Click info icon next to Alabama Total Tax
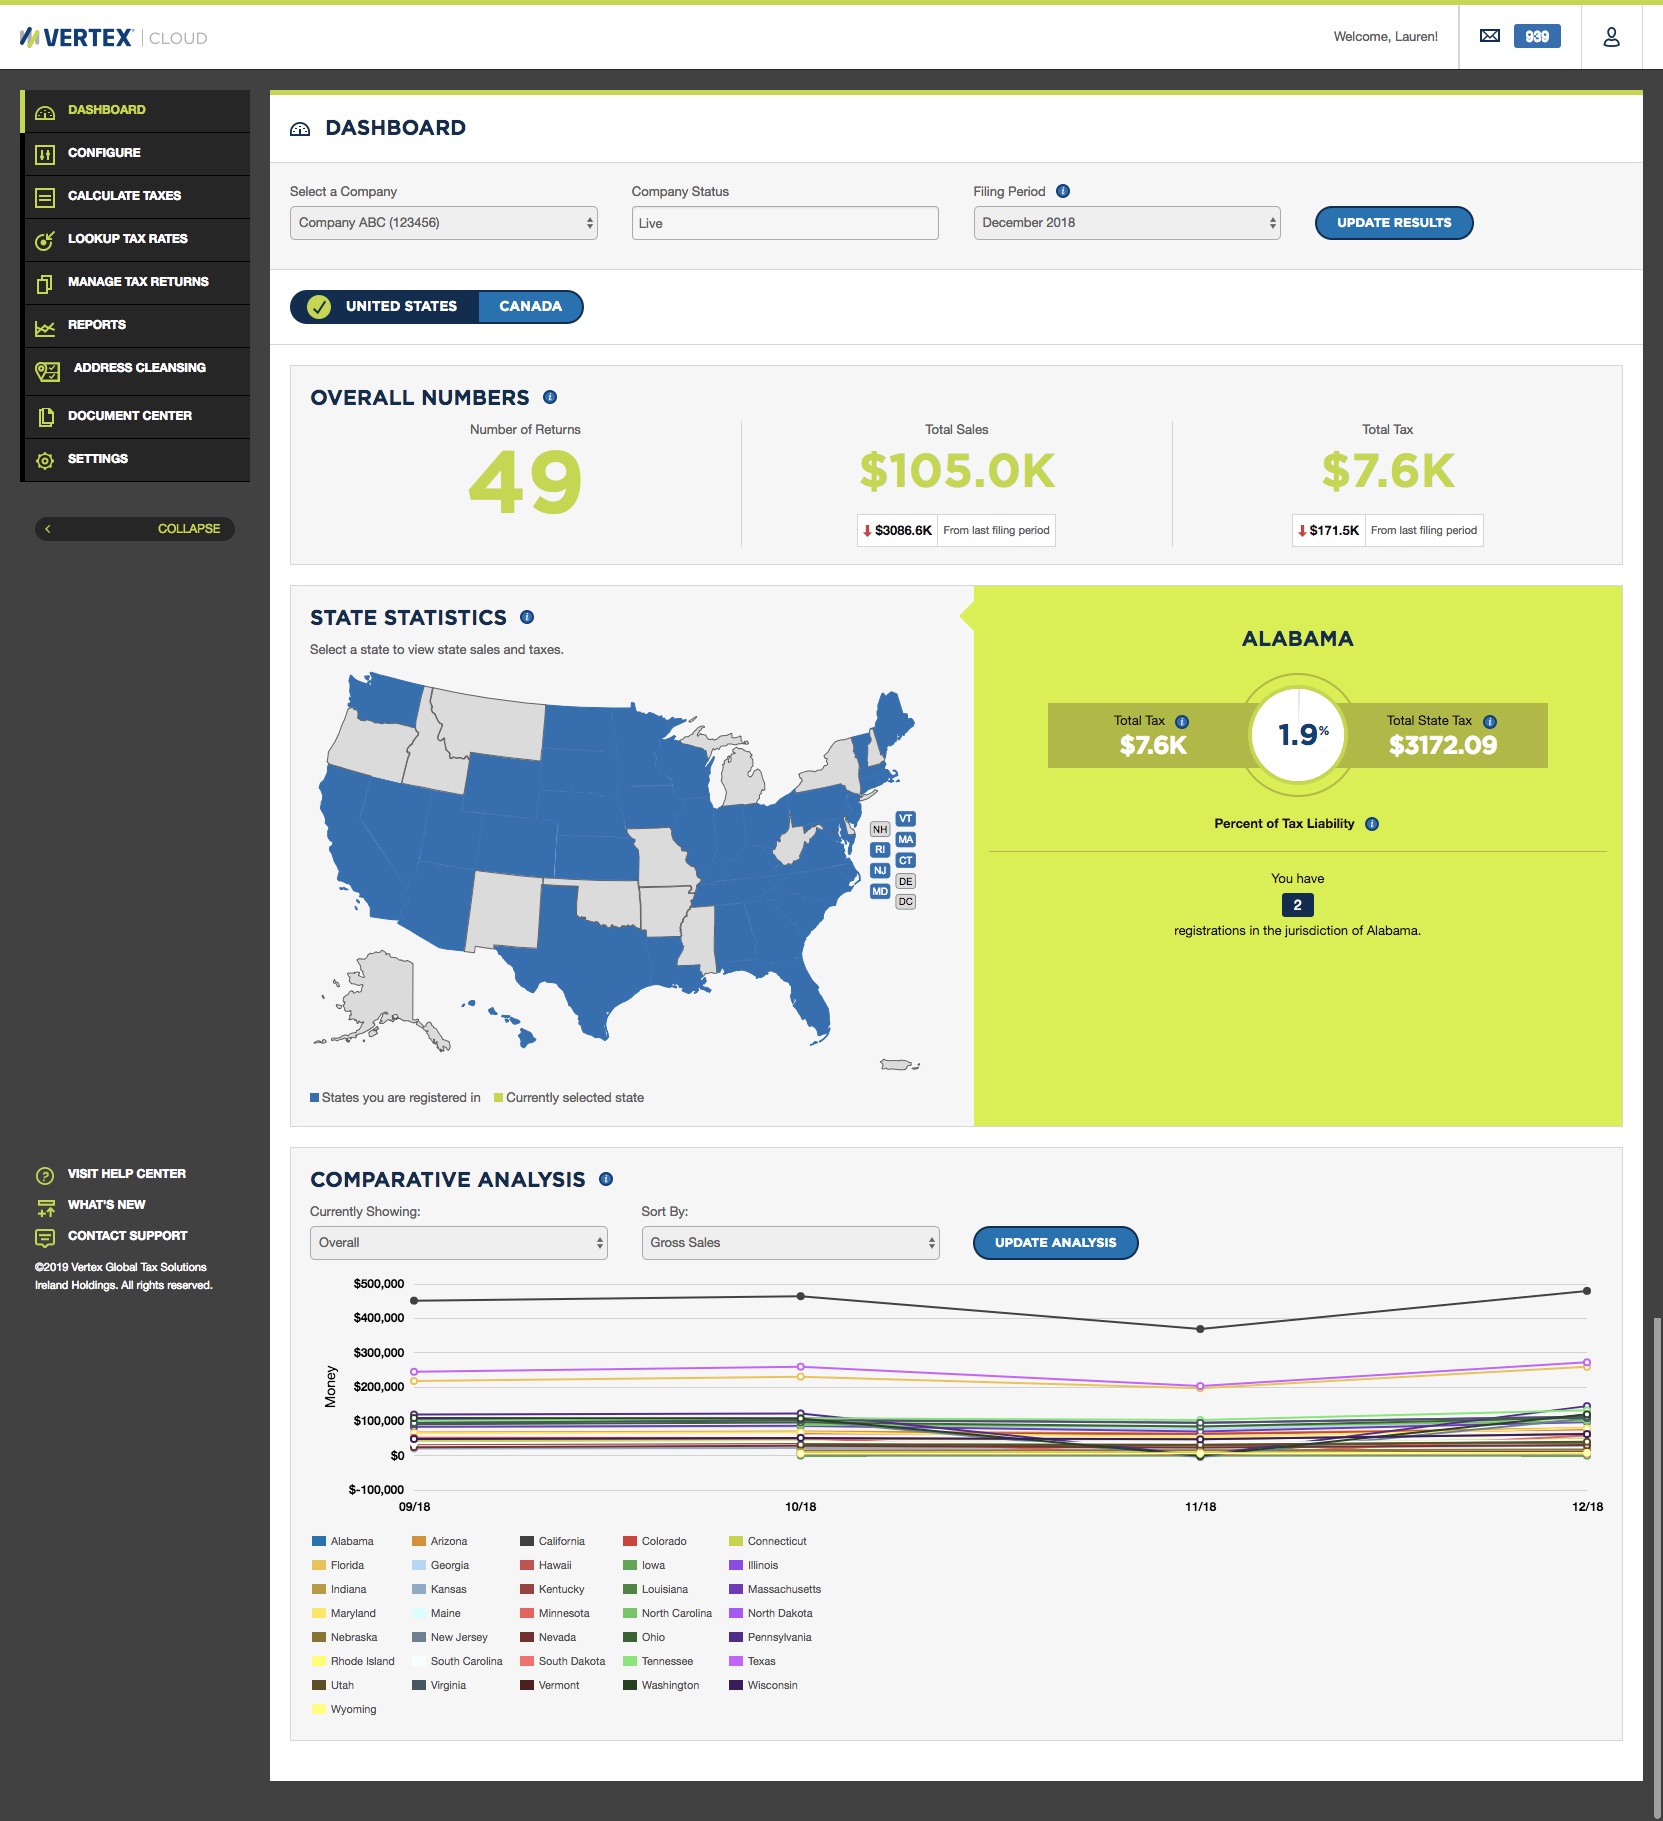This screenshot has height=1821, width=1663. click(x=1182, y=721)
